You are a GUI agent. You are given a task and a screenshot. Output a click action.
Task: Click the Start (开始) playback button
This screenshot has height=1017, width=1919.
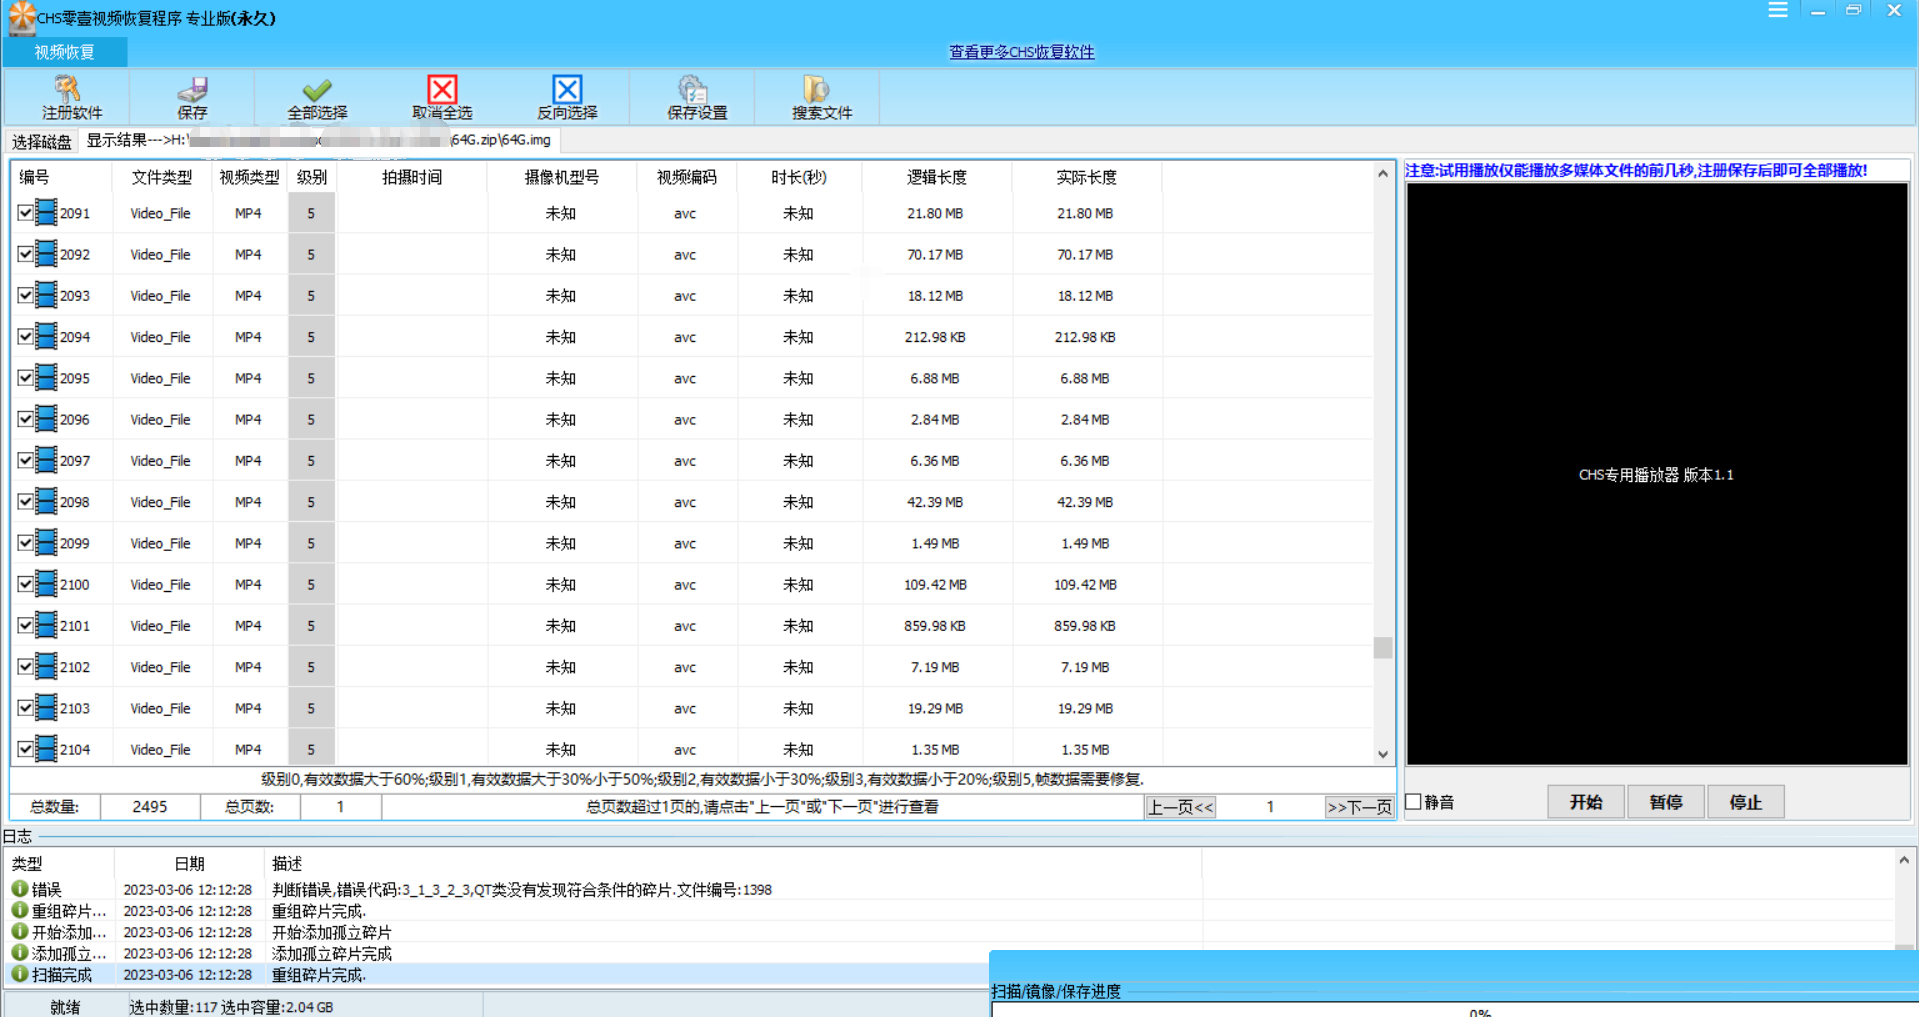tap(1586, 802)
